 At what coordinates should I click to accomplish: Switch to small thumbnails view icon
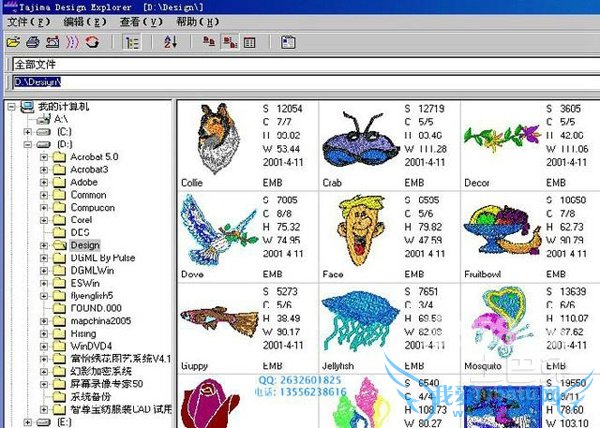pos(209,41)
